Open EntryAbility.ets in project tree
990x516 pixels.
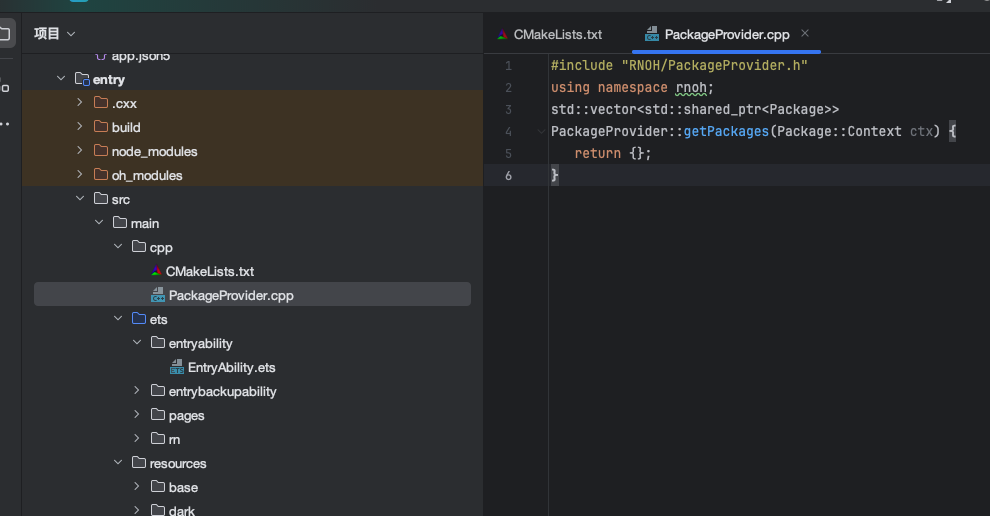click(232, 367)
